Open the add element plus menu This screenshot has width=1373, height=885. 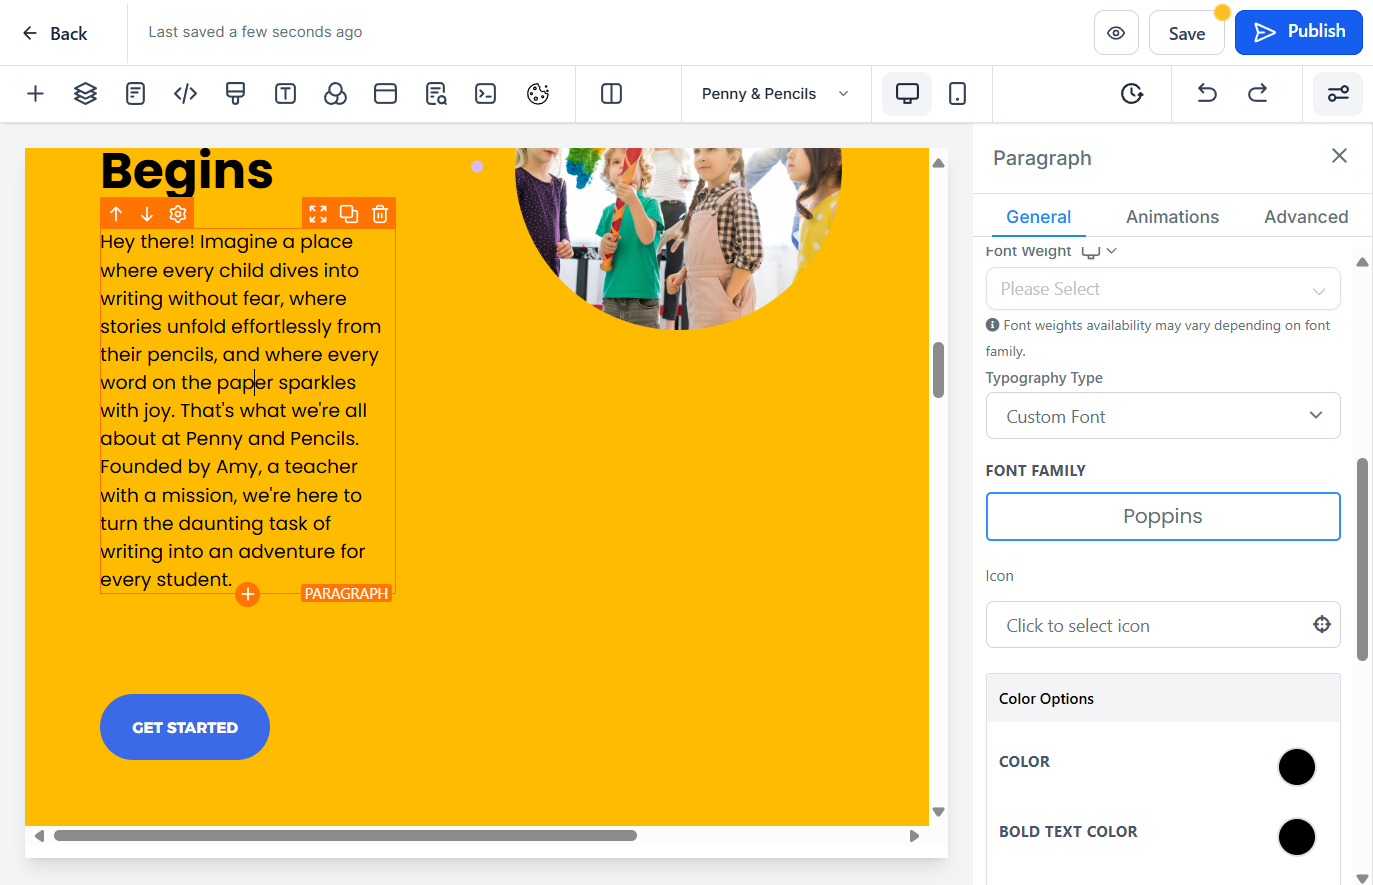[35, 94]
